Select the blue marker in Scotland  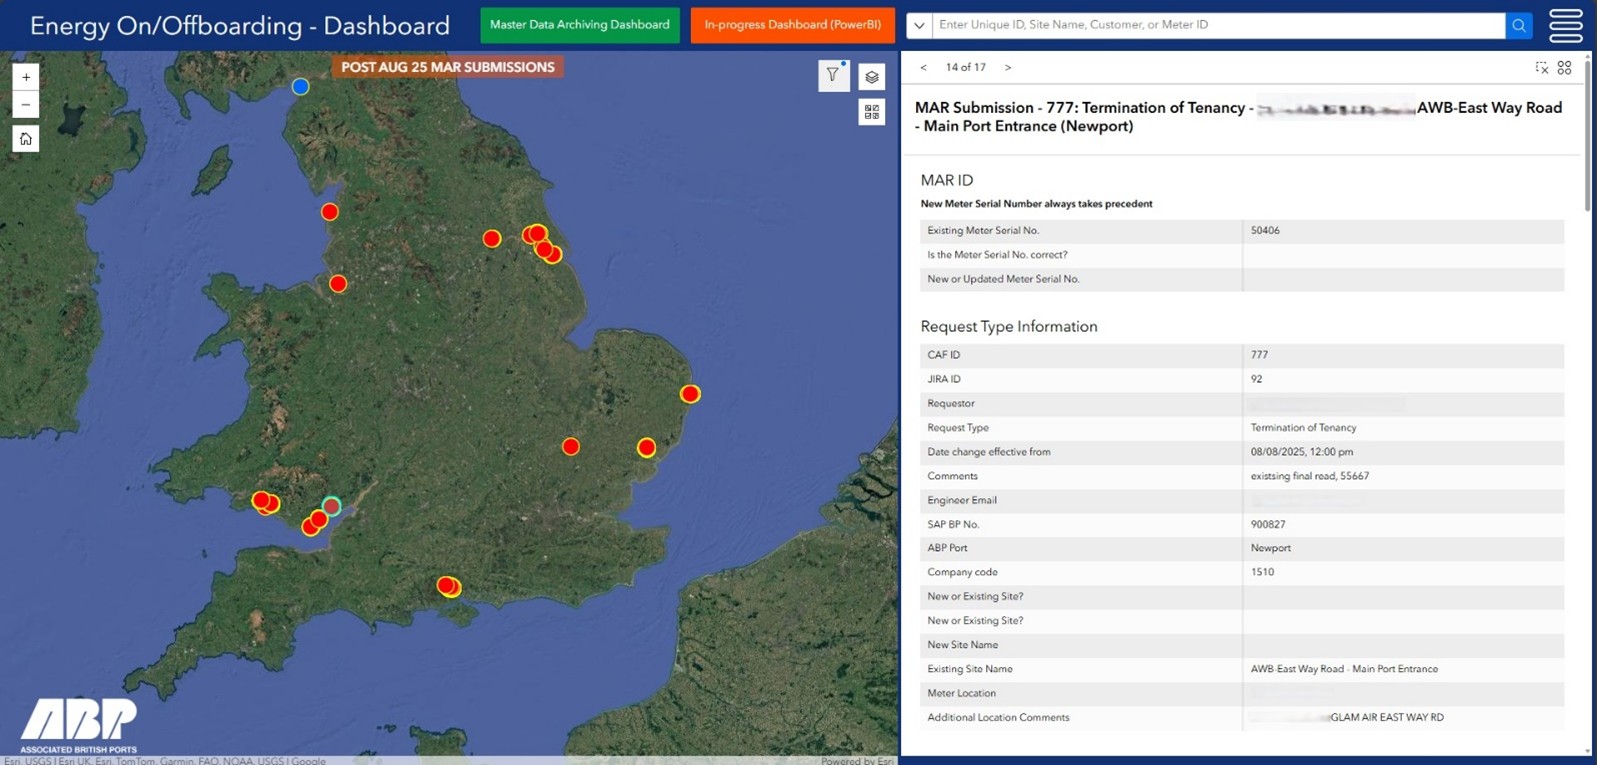(x=300, y=87)
